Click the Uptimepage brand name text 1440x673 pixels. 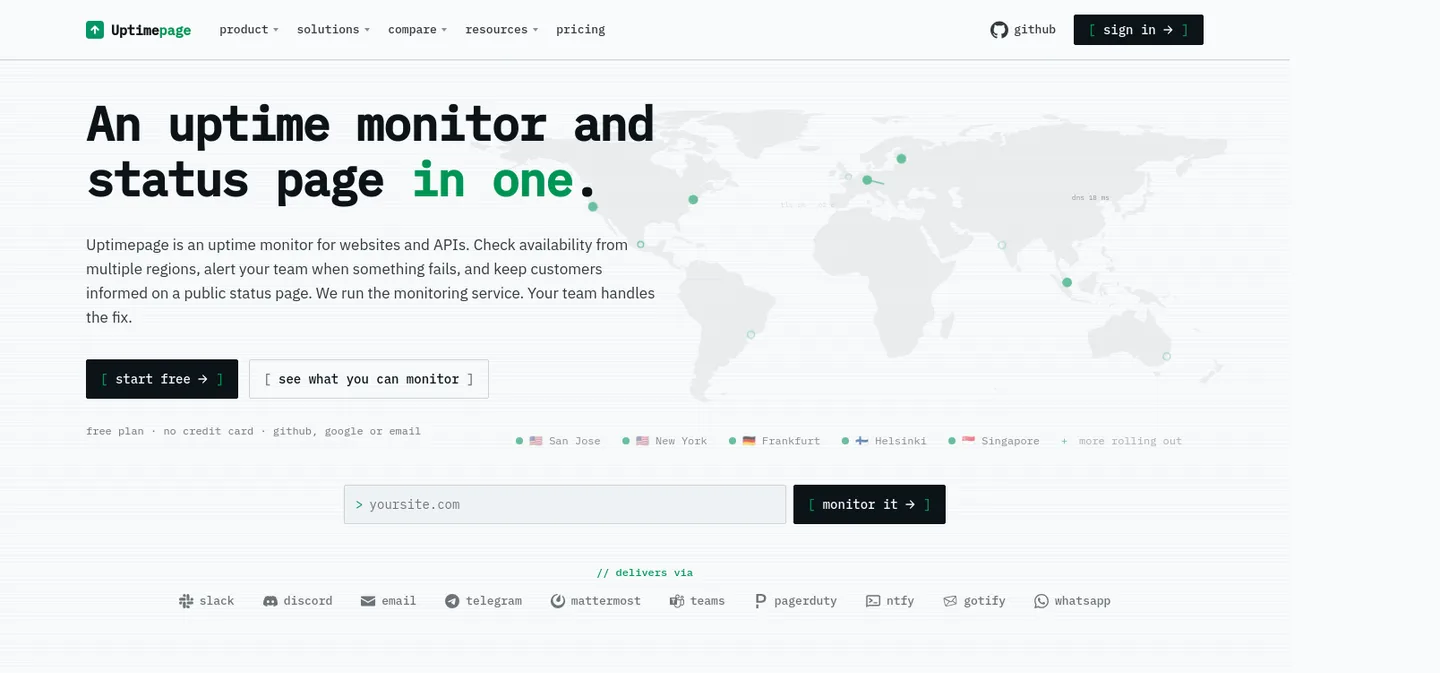tap(151, 30)
